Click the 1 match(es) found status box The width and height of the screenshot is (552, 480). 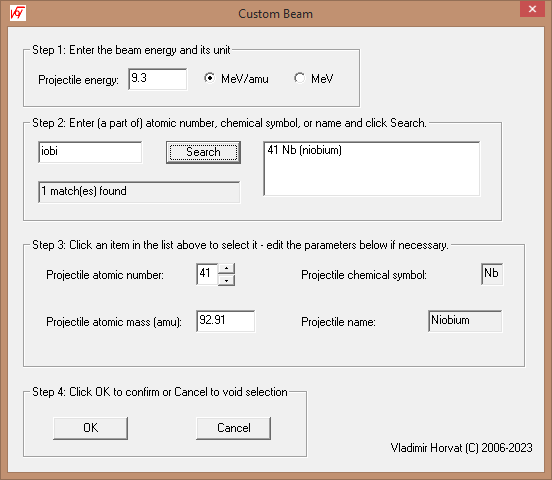[x=139, y=192]
